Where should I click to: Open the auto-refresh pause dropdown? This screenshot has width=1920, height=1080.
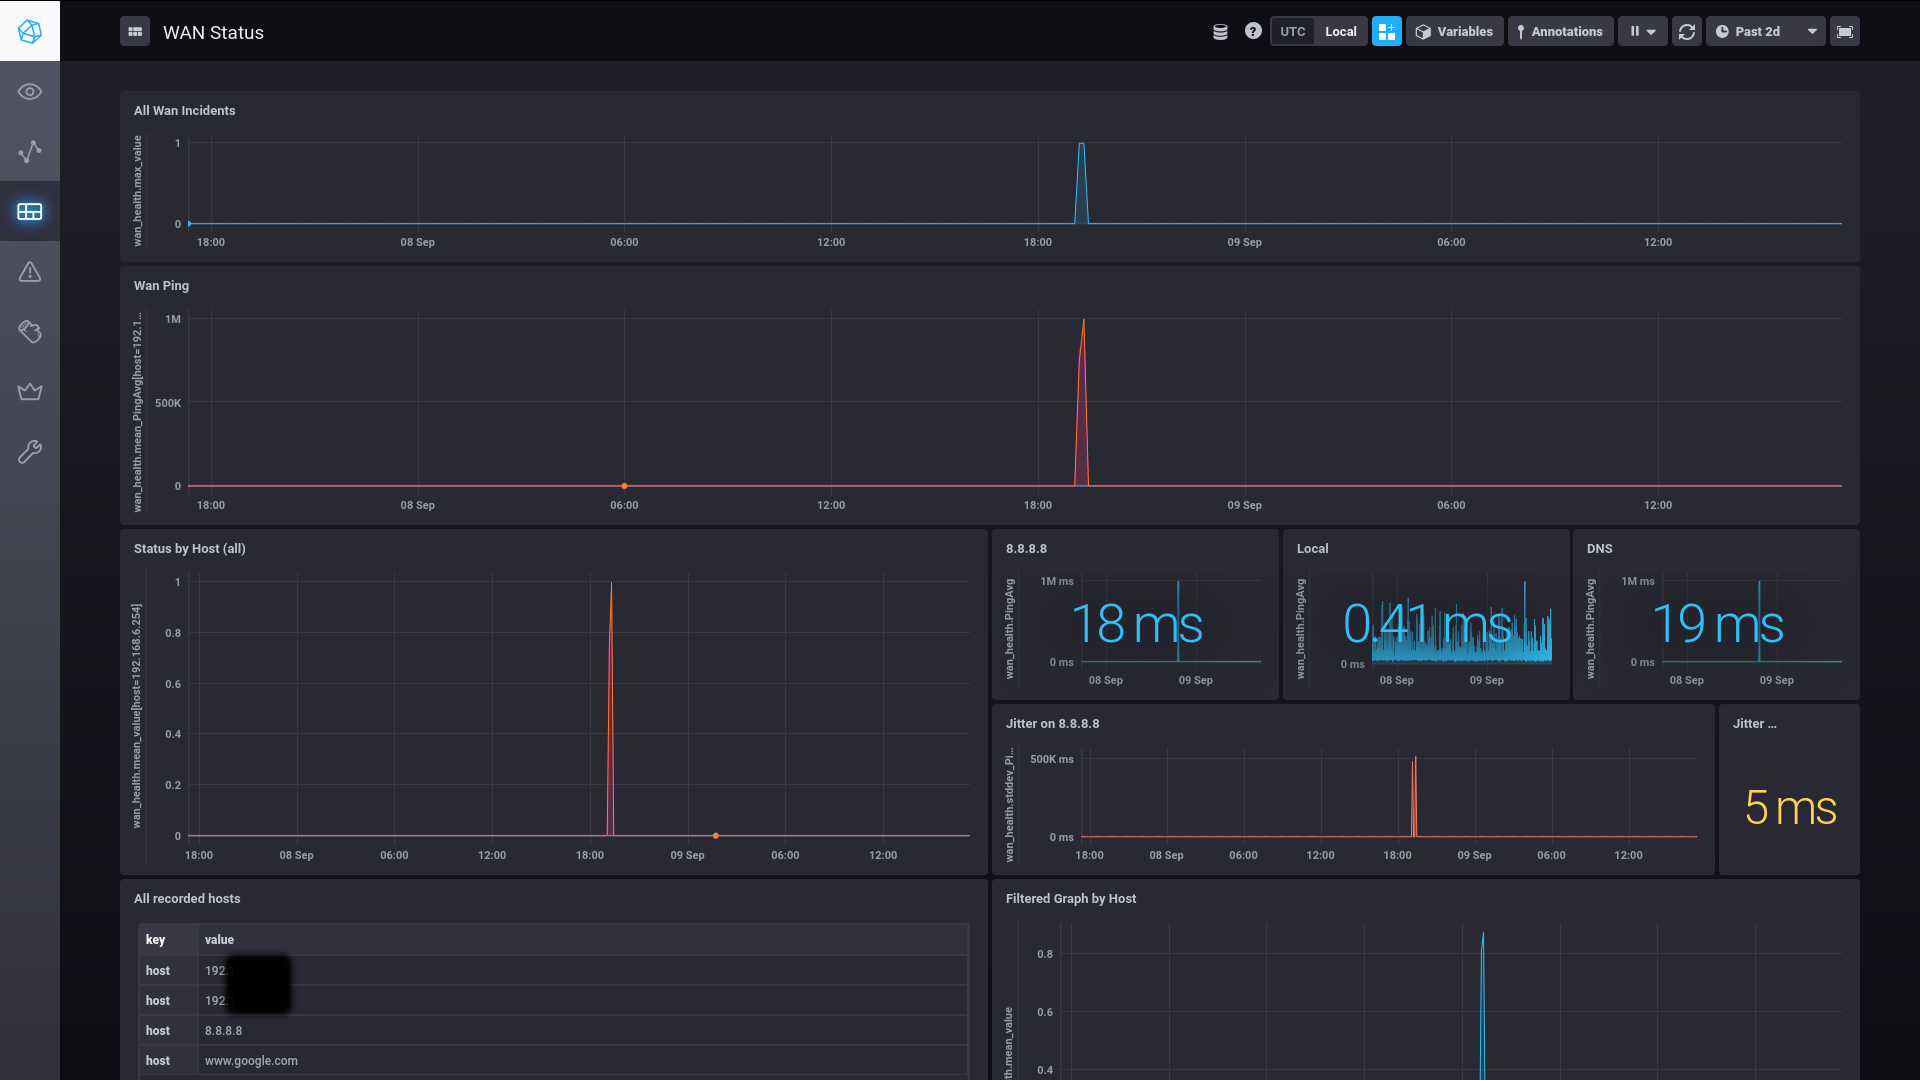[x=1642, y=32]
